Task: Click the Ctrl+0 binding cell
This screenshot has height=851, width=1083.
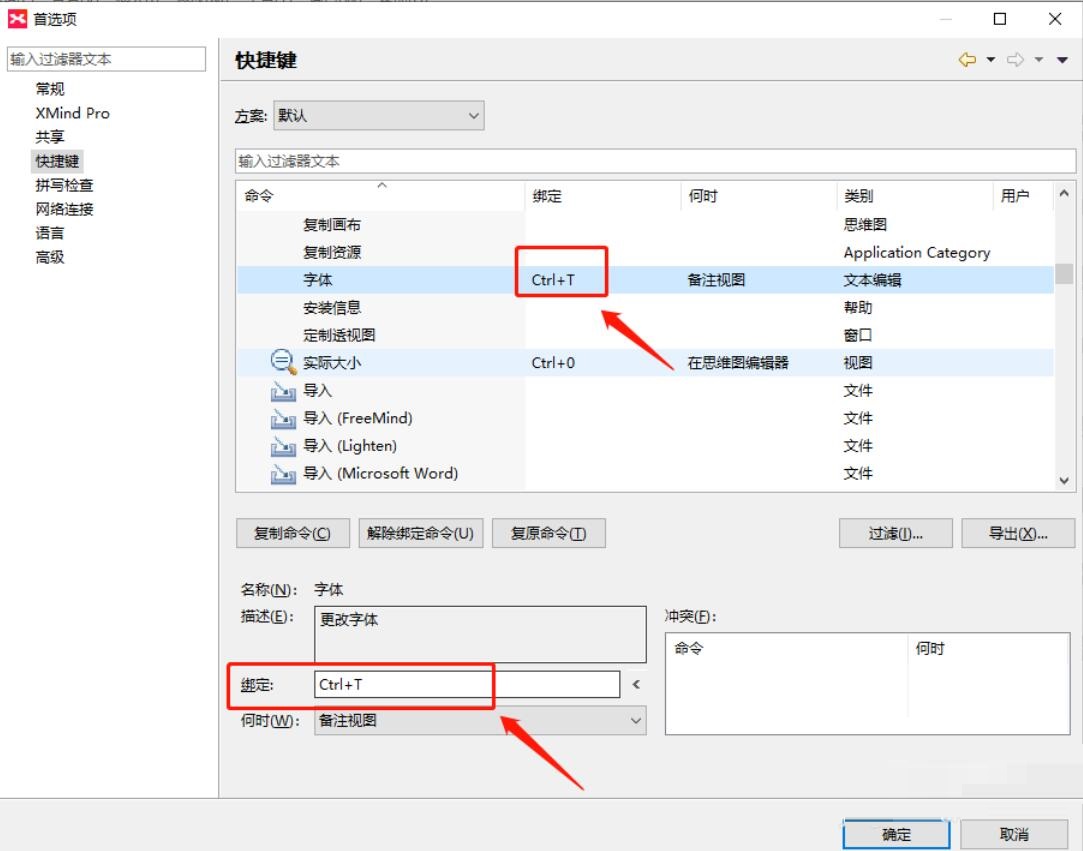Action: click(553, 363)
